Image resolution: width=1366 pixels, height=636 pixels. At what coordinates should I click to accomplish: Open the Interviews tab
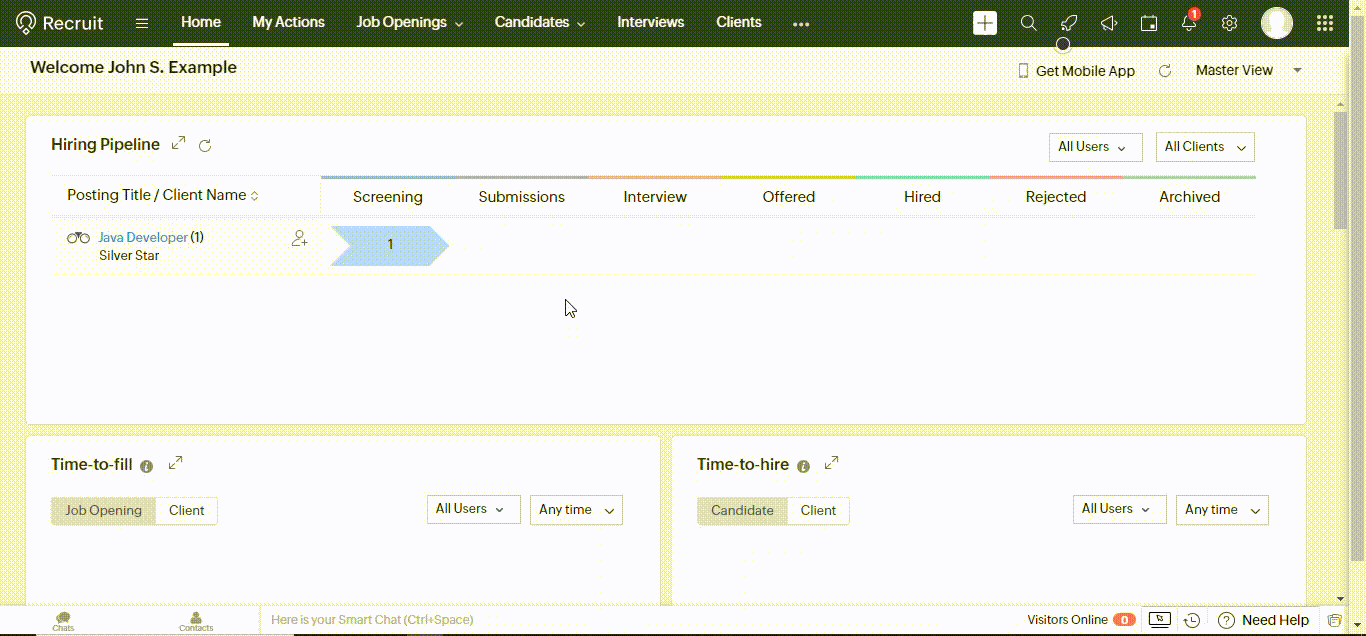pos(650,22)
